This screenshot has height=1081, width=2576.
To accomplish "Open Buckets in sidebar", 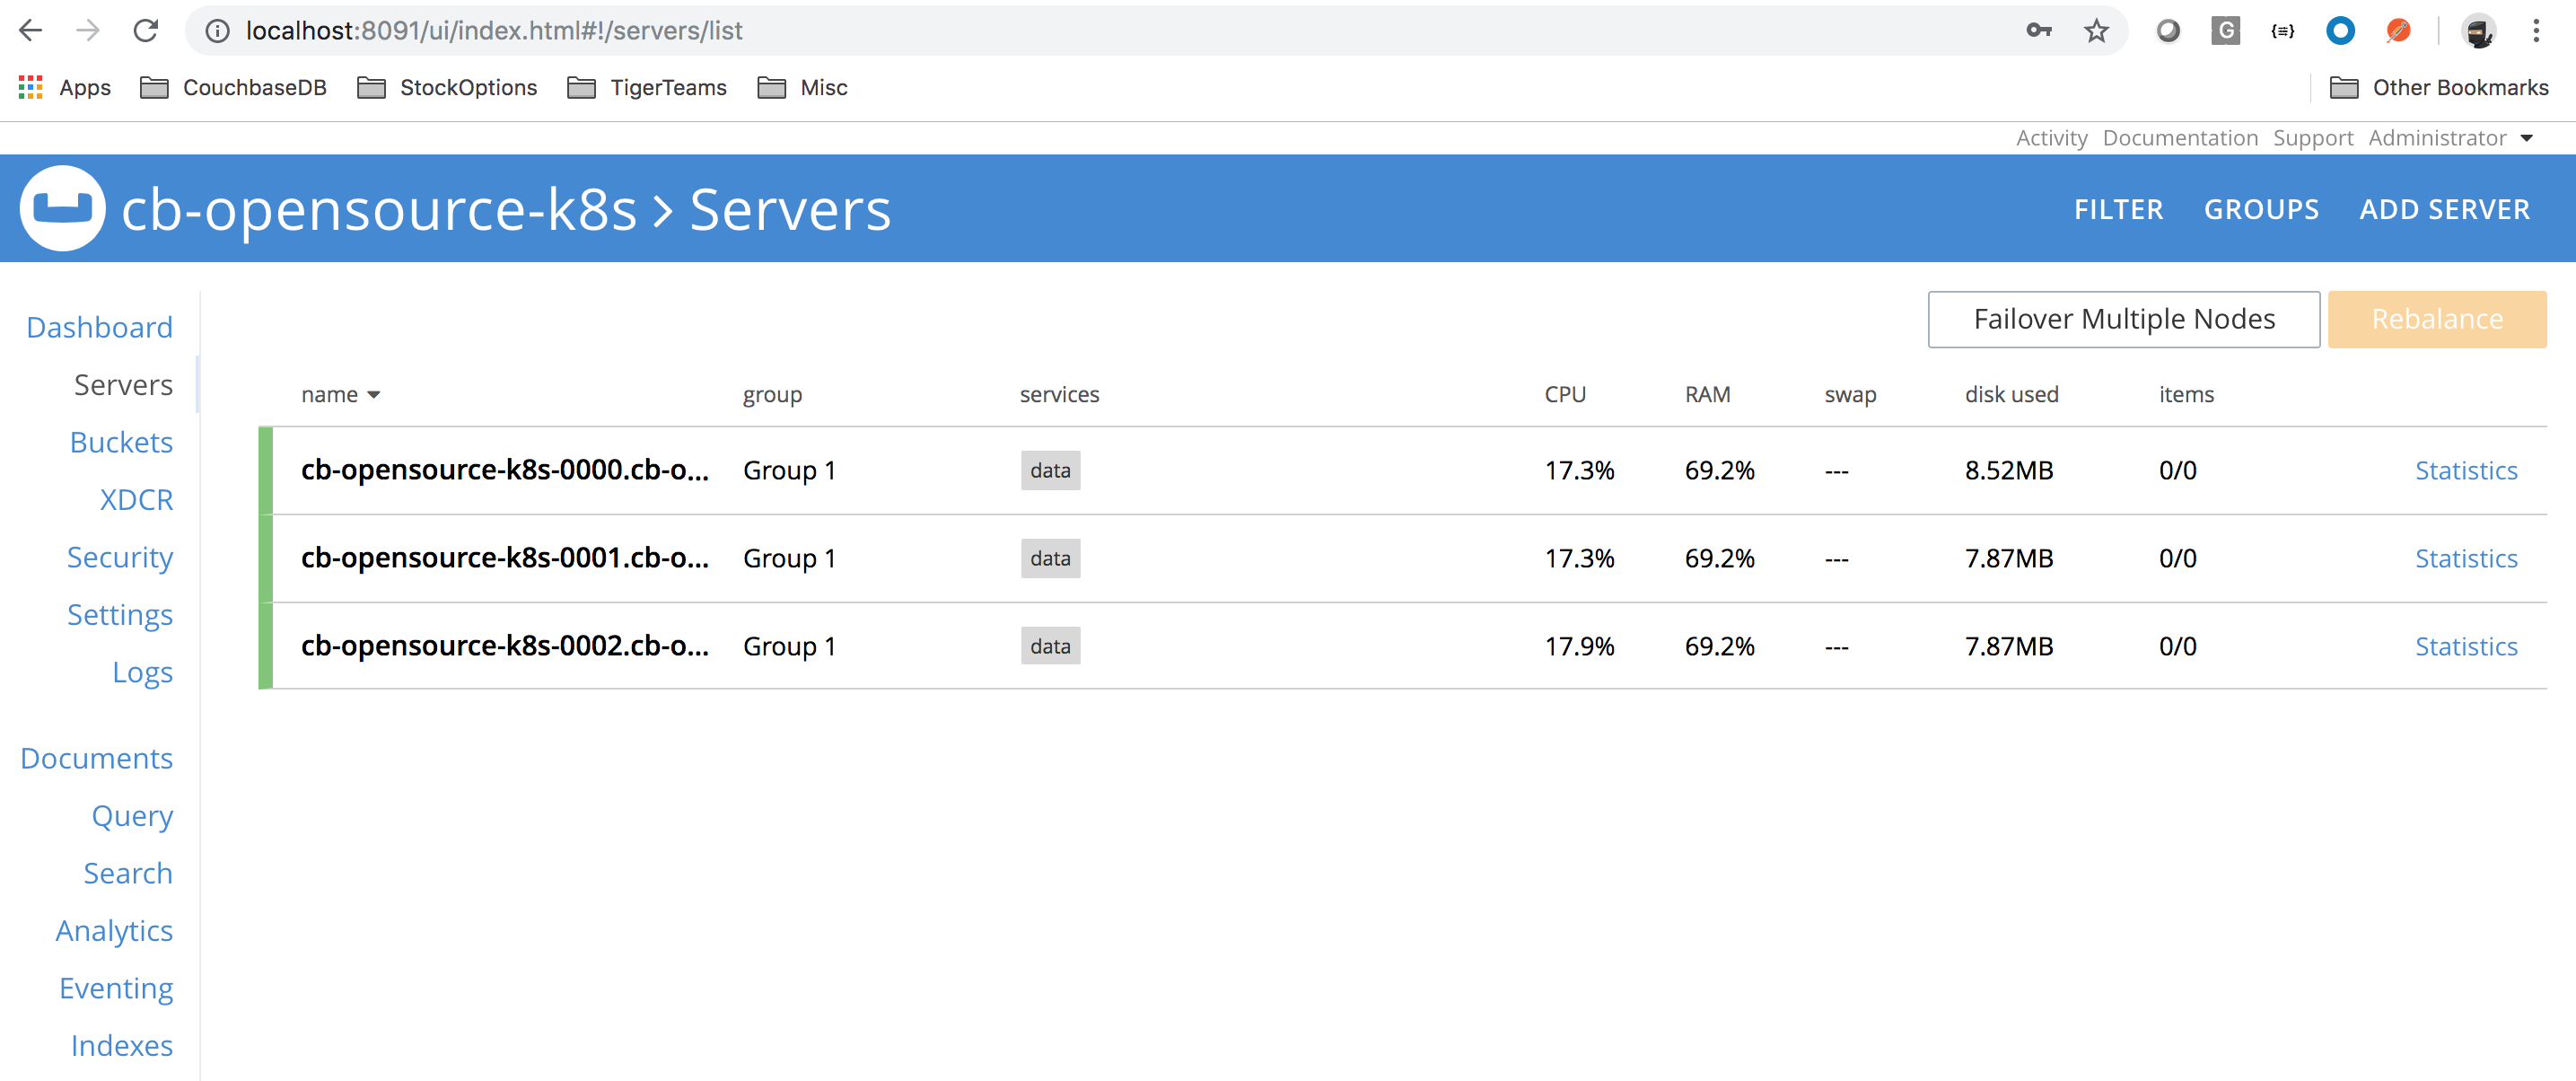I will [x=121, y=442].
